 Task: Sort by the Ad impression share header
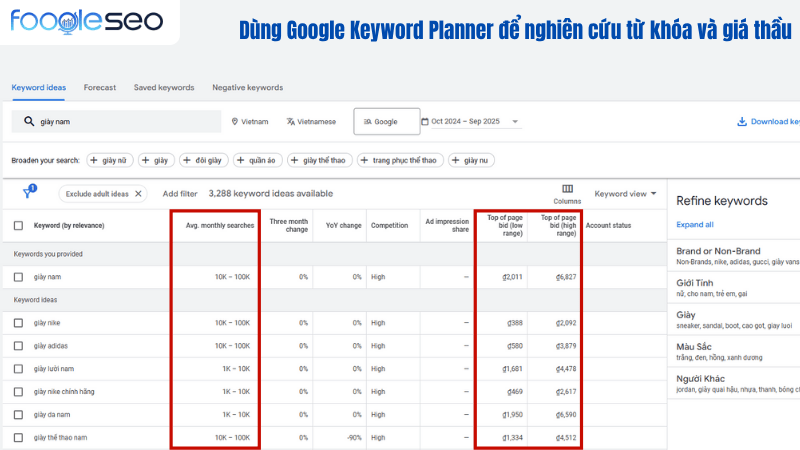pos(447,226)
